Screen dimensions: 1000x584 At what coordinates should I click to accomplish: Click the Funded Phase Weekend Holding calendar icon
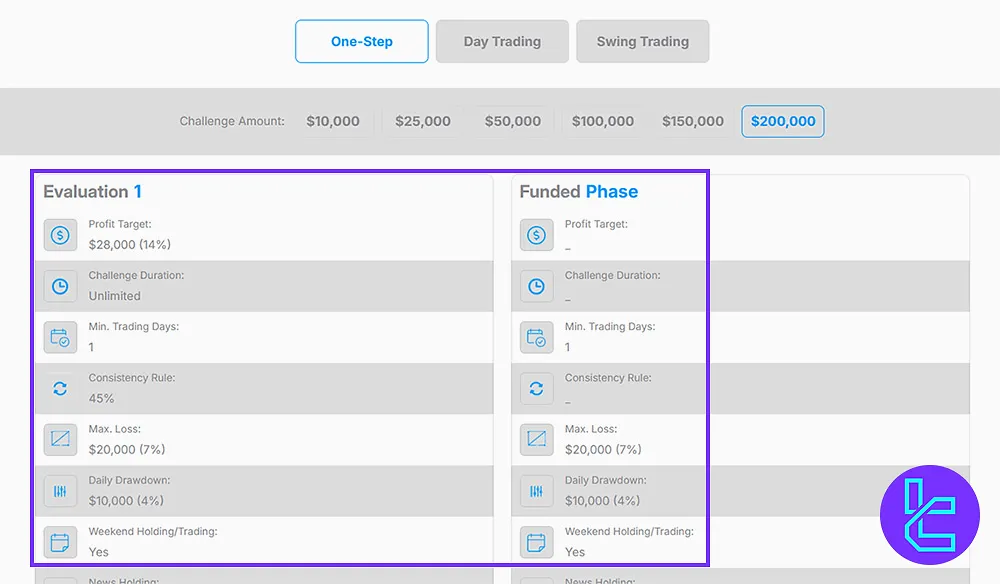[536, 542]
